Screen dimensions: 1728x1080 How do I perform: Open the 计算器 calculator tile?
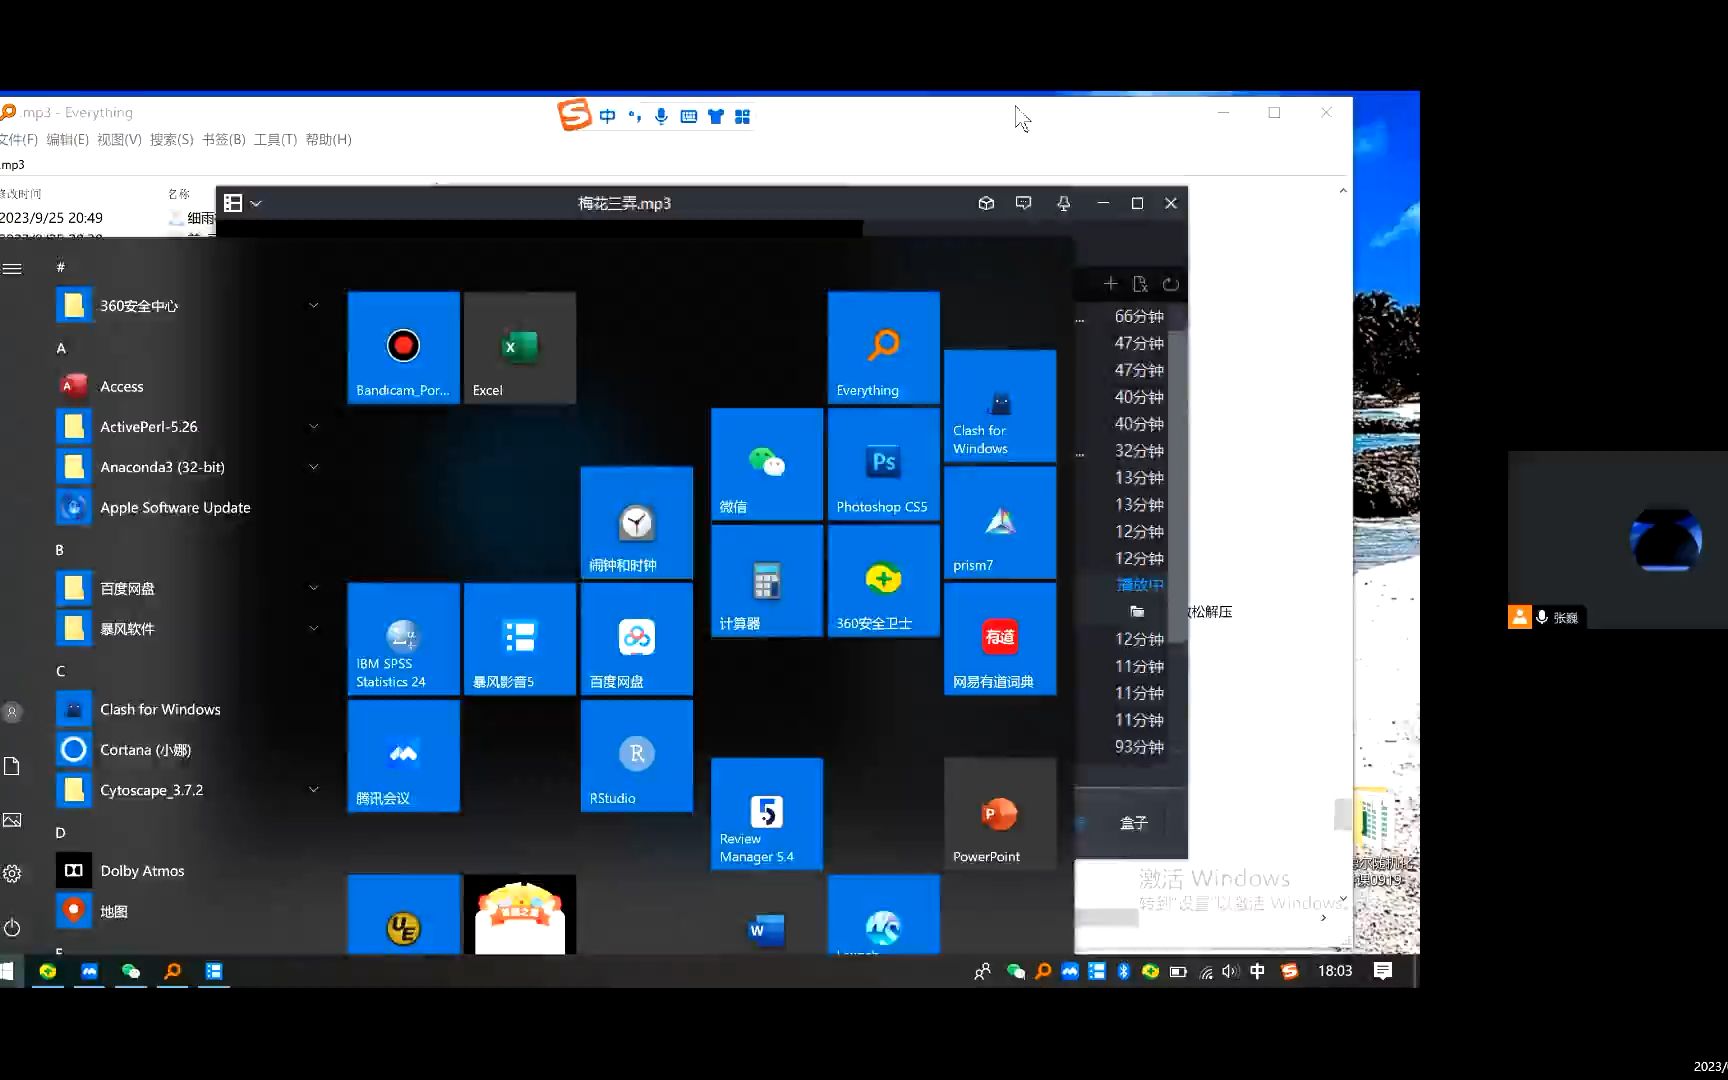(x=767, y=581)
